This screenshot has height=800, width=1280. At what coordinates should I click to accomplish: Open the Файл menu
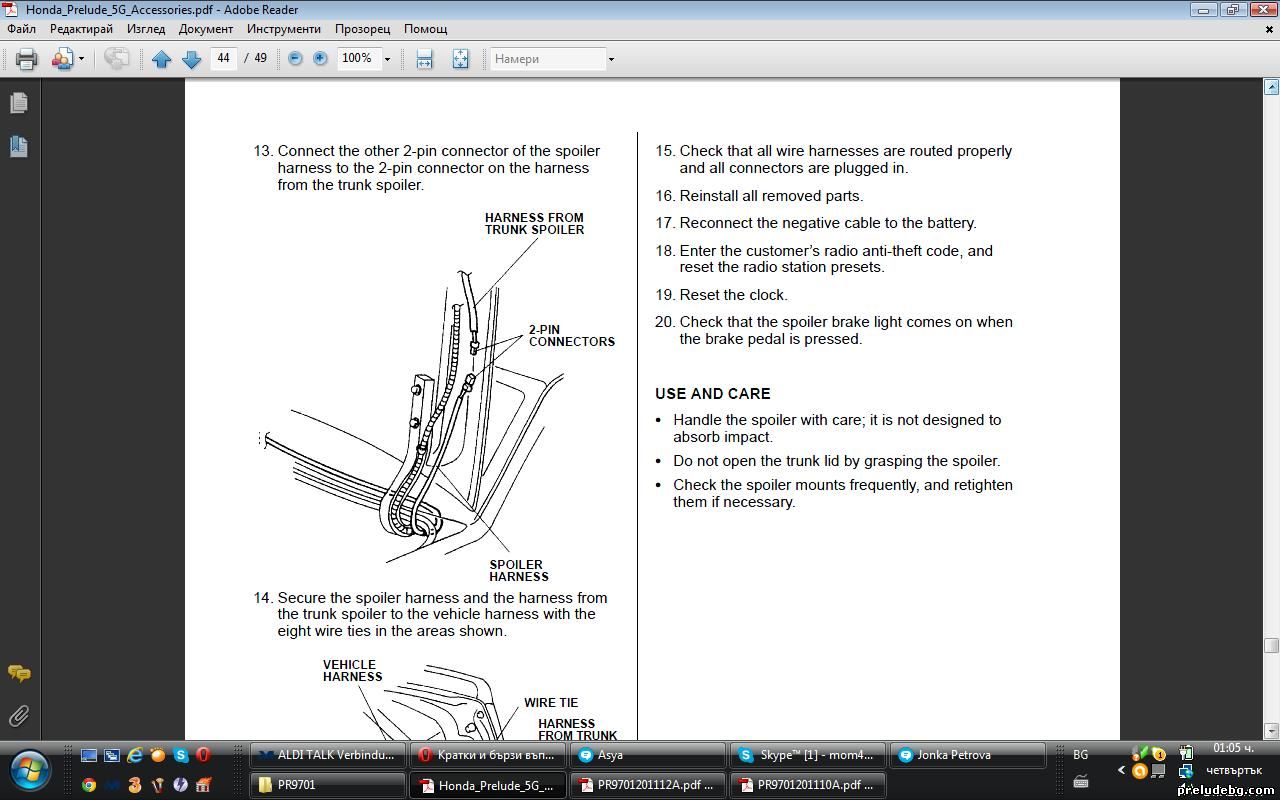point(21,29)
